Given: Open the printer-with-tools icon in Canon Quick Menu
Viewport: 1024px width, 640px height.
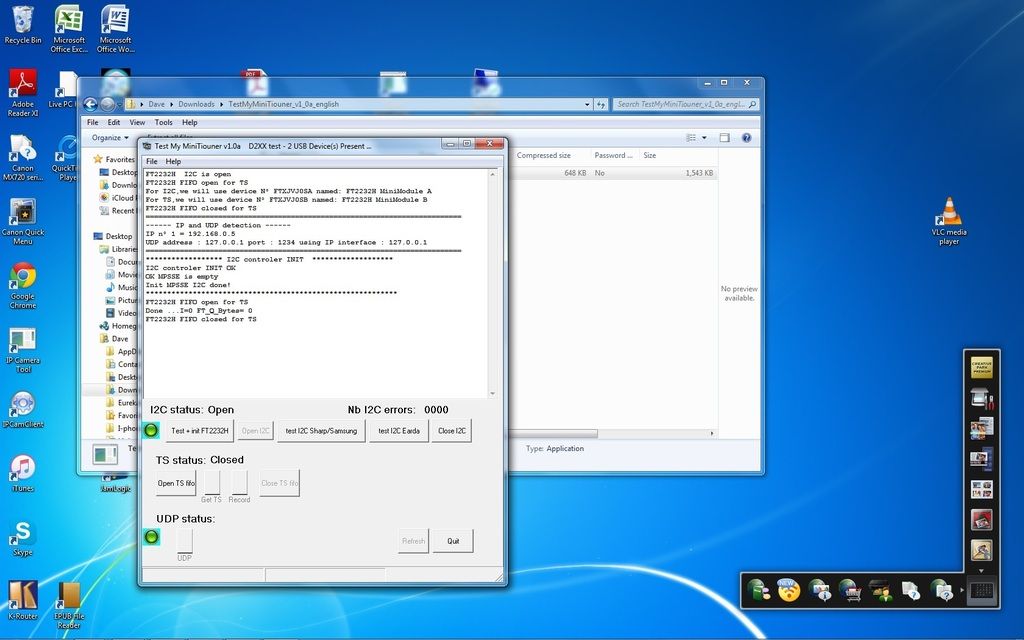Looking at the screenshot, I should [982, 398].
